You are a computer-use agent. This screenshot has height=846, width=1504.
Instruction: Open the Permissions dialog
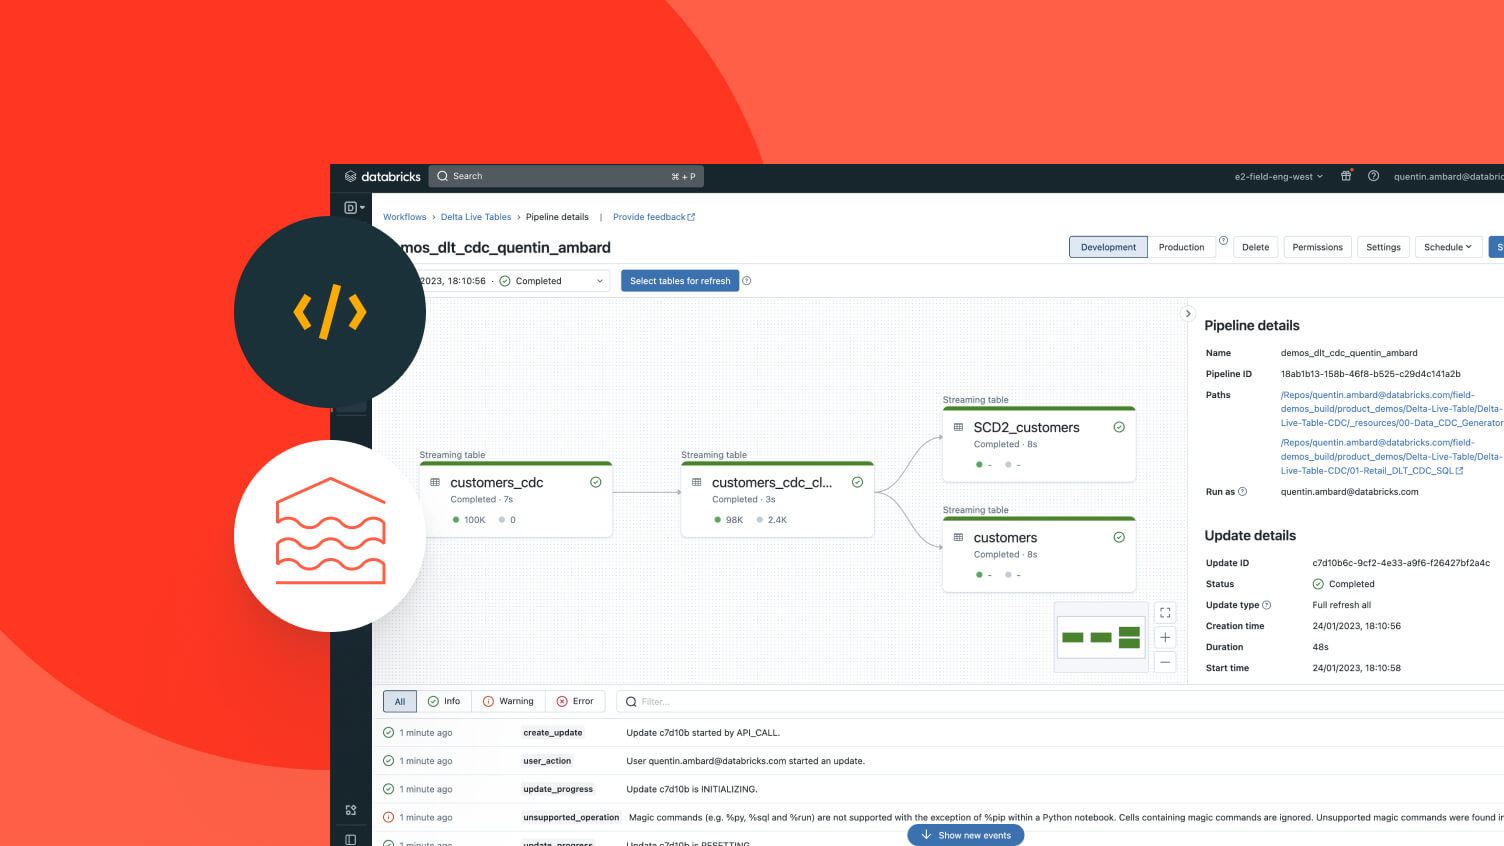(1317, 247)
